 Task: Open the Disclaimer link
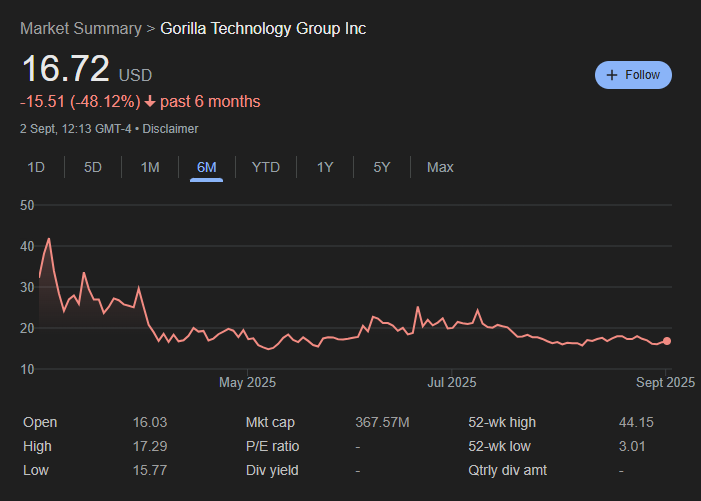[x=170, y=129]
